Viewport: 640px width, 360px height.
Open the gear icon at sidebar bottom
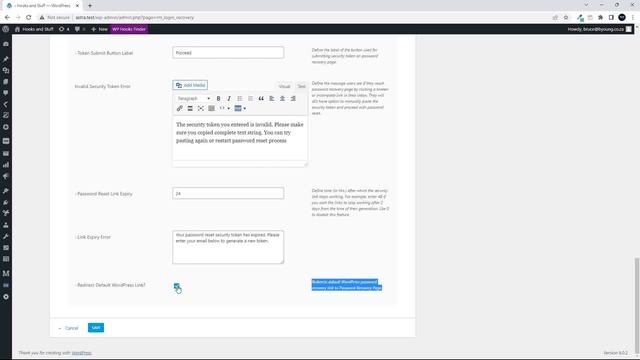coord(6,297)
